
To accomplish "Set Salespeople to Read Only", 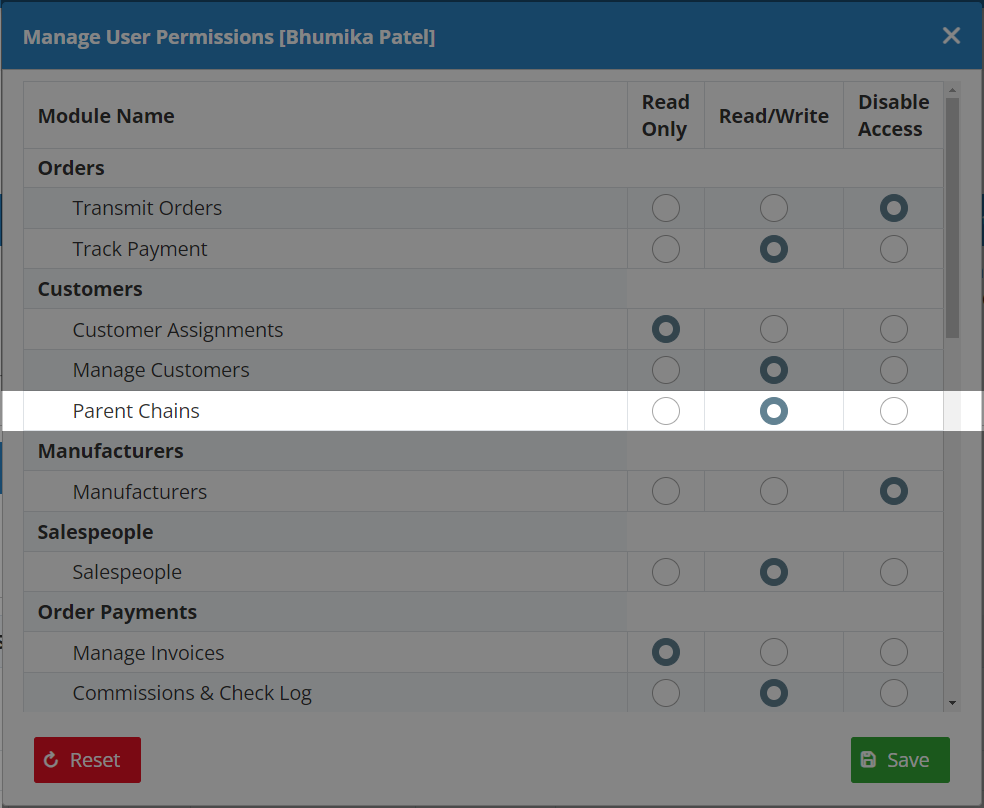I will tap(665, 572).
